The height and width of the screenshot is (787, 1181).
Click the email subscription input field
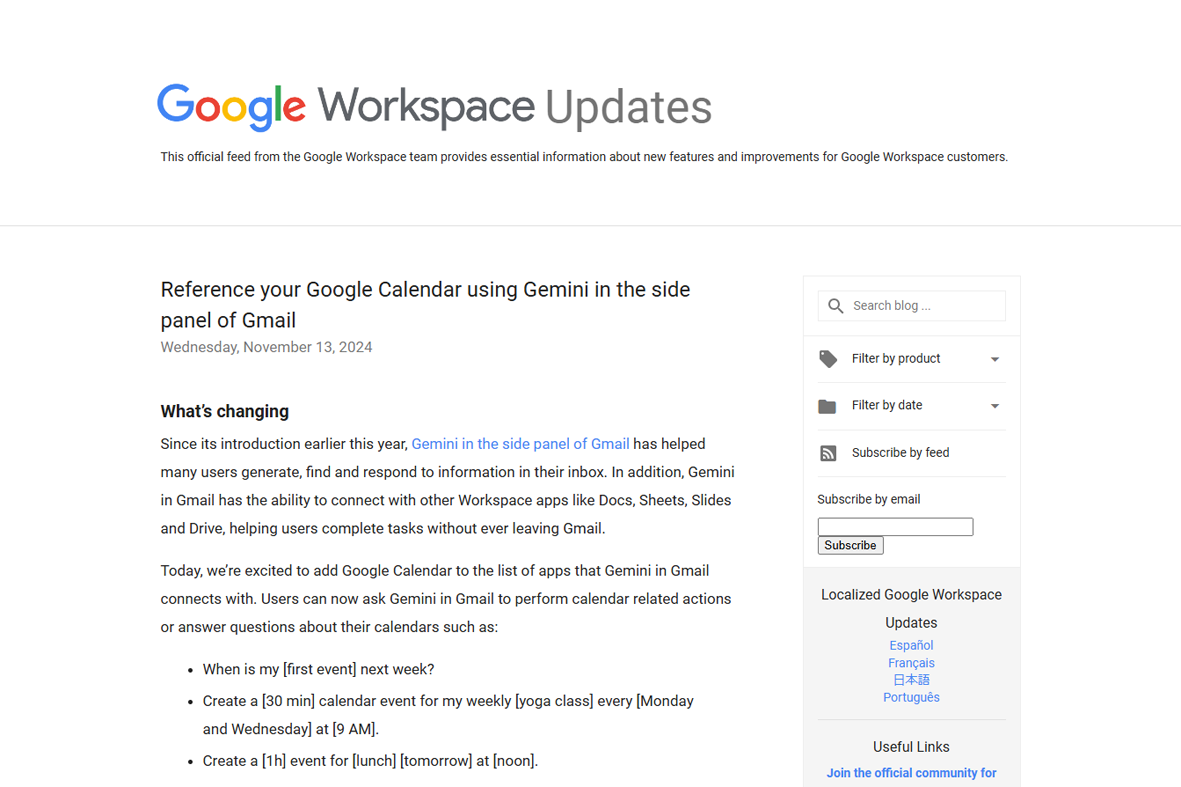(895, 526)
